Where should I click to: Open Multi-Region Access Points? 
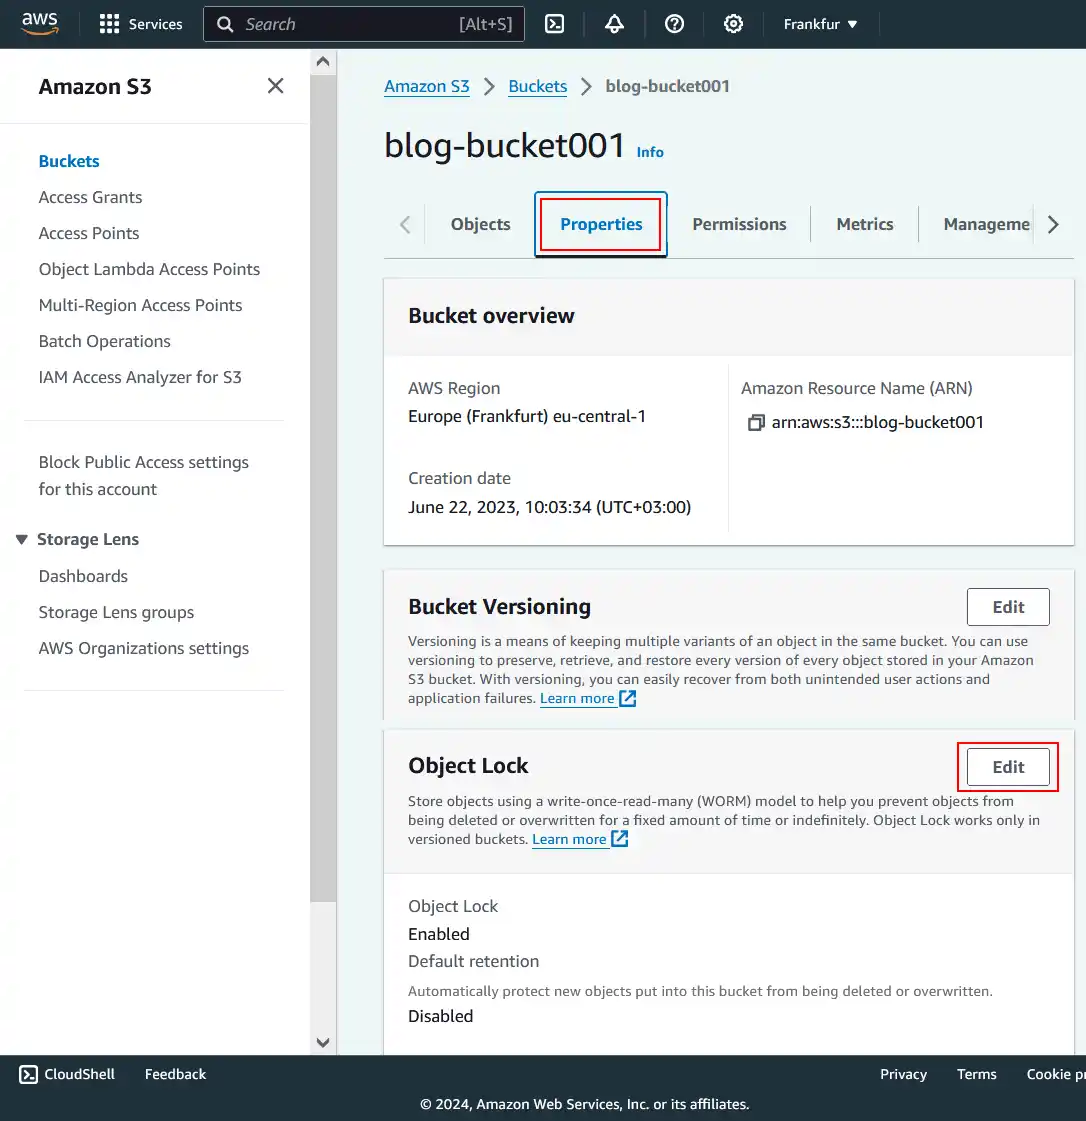[140, 305]
